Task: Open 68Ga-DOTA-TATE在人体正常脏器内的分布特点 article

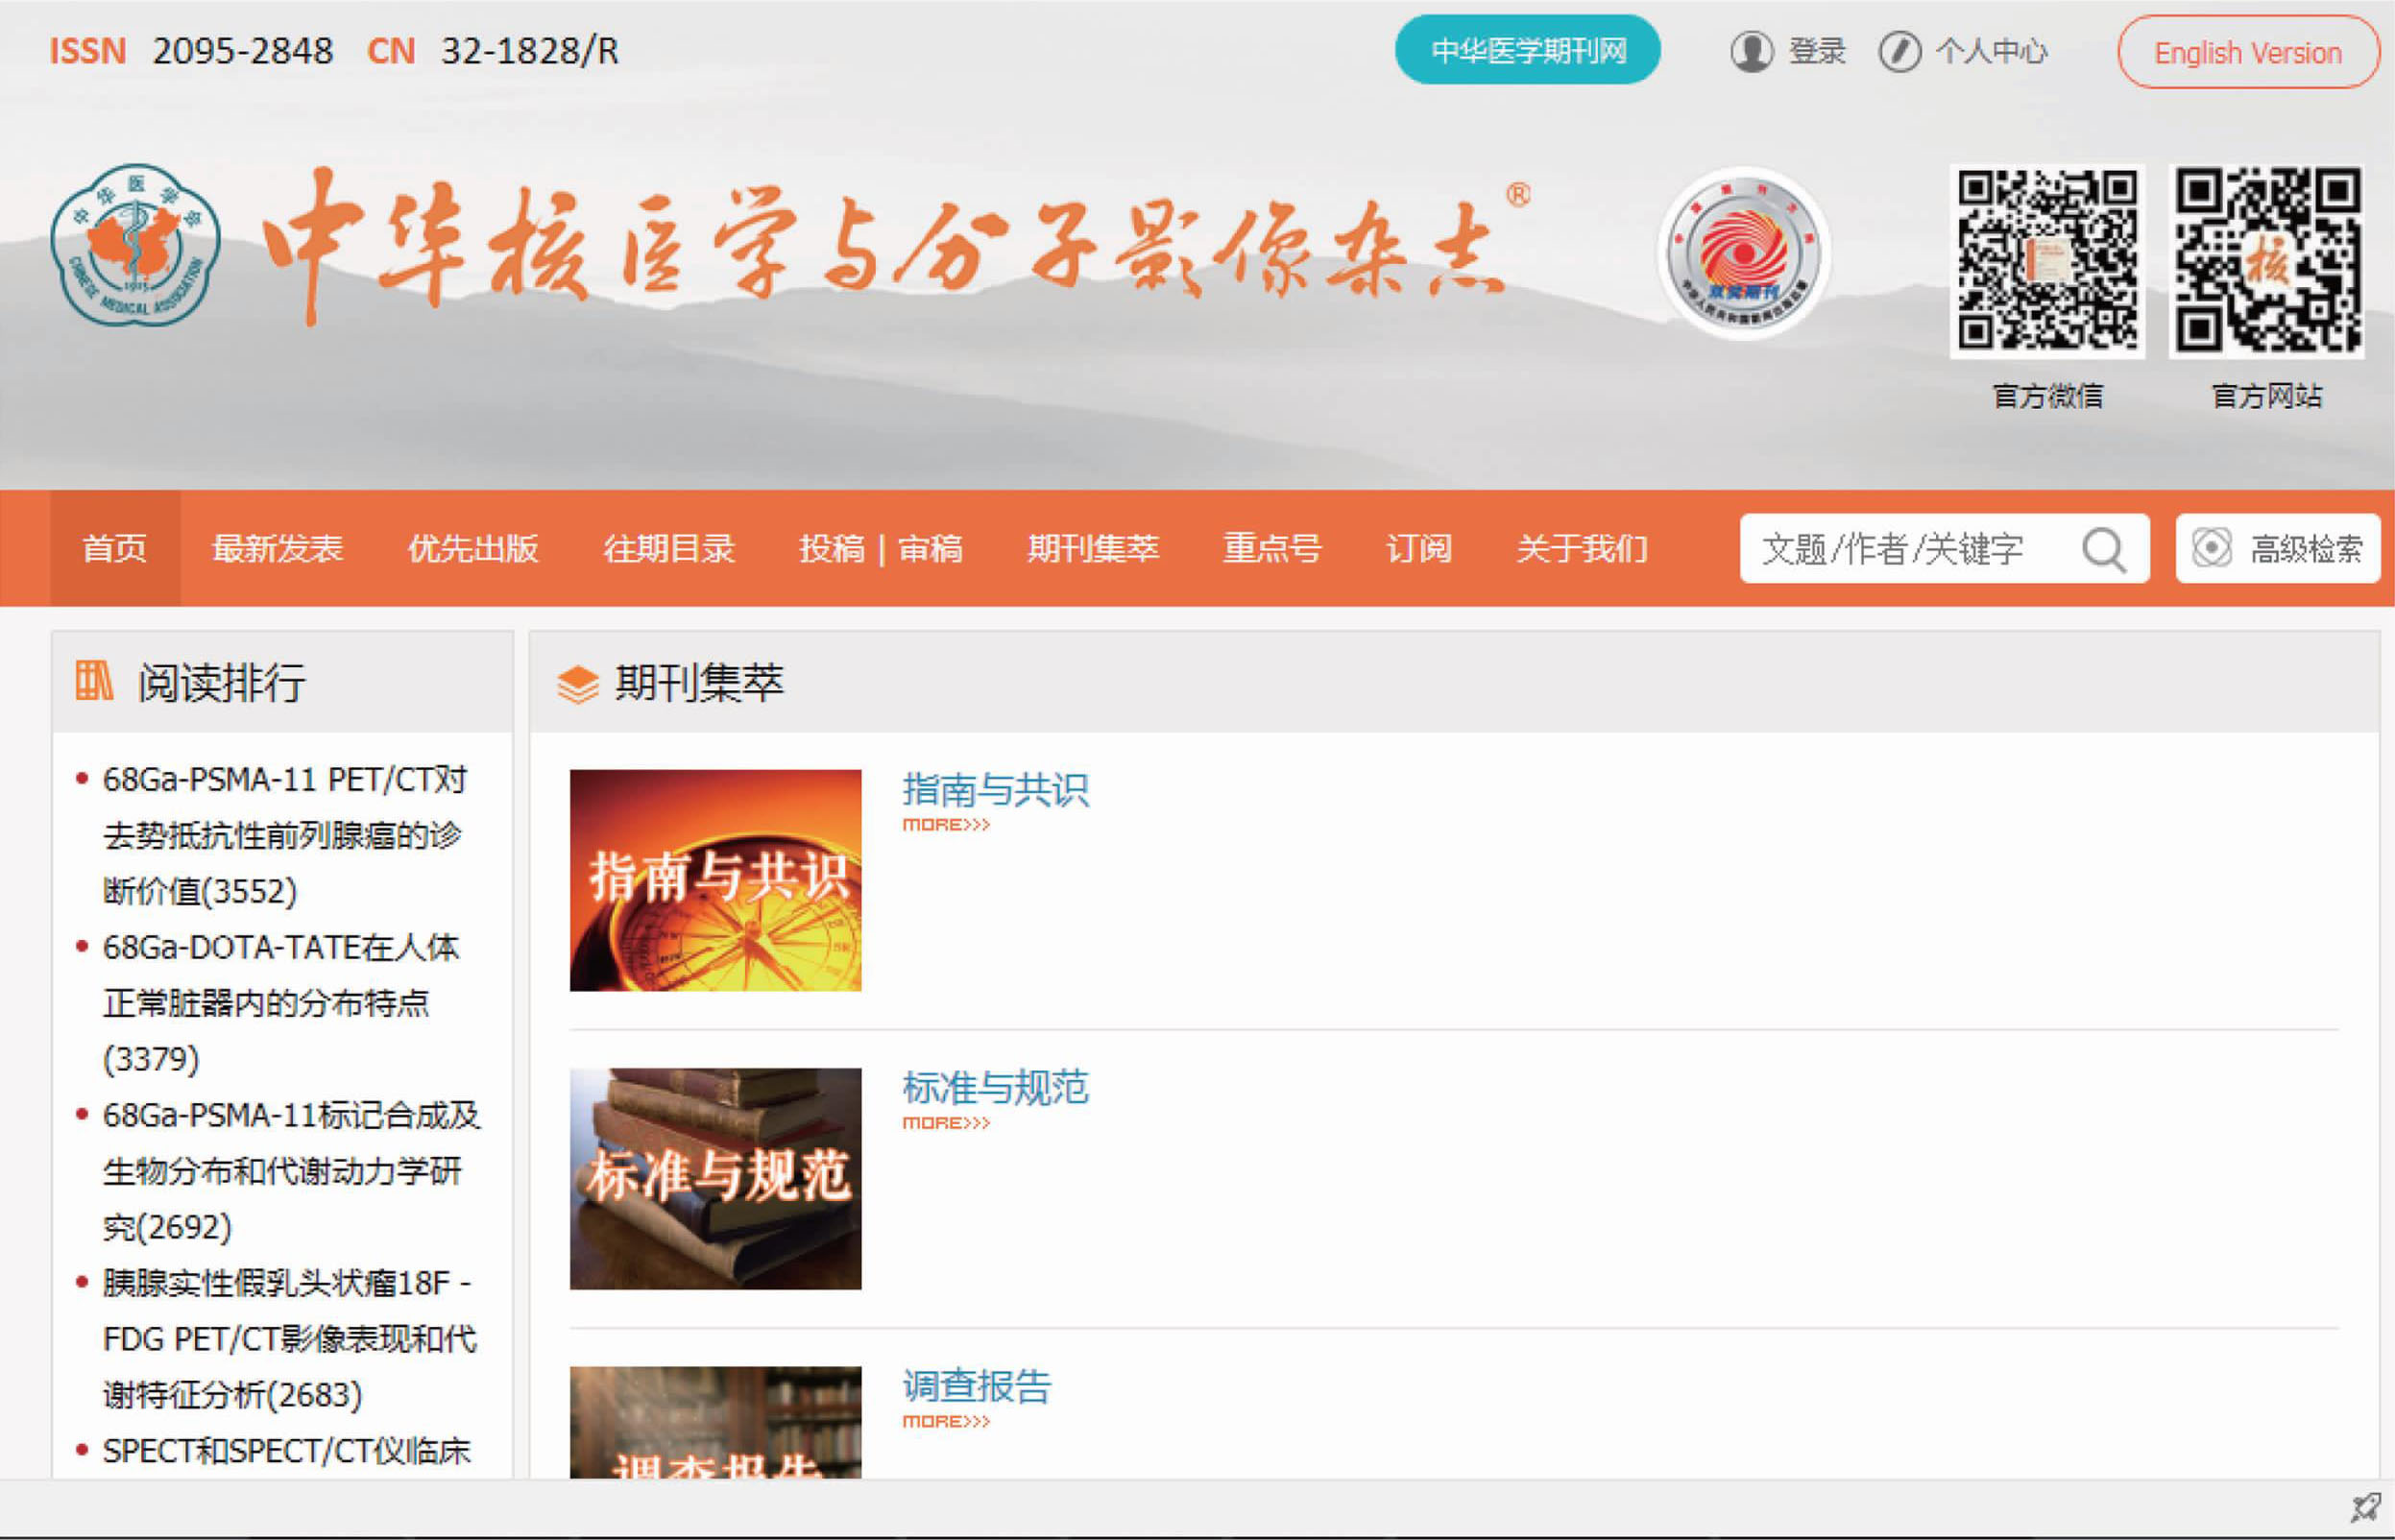Action: 281,1003
